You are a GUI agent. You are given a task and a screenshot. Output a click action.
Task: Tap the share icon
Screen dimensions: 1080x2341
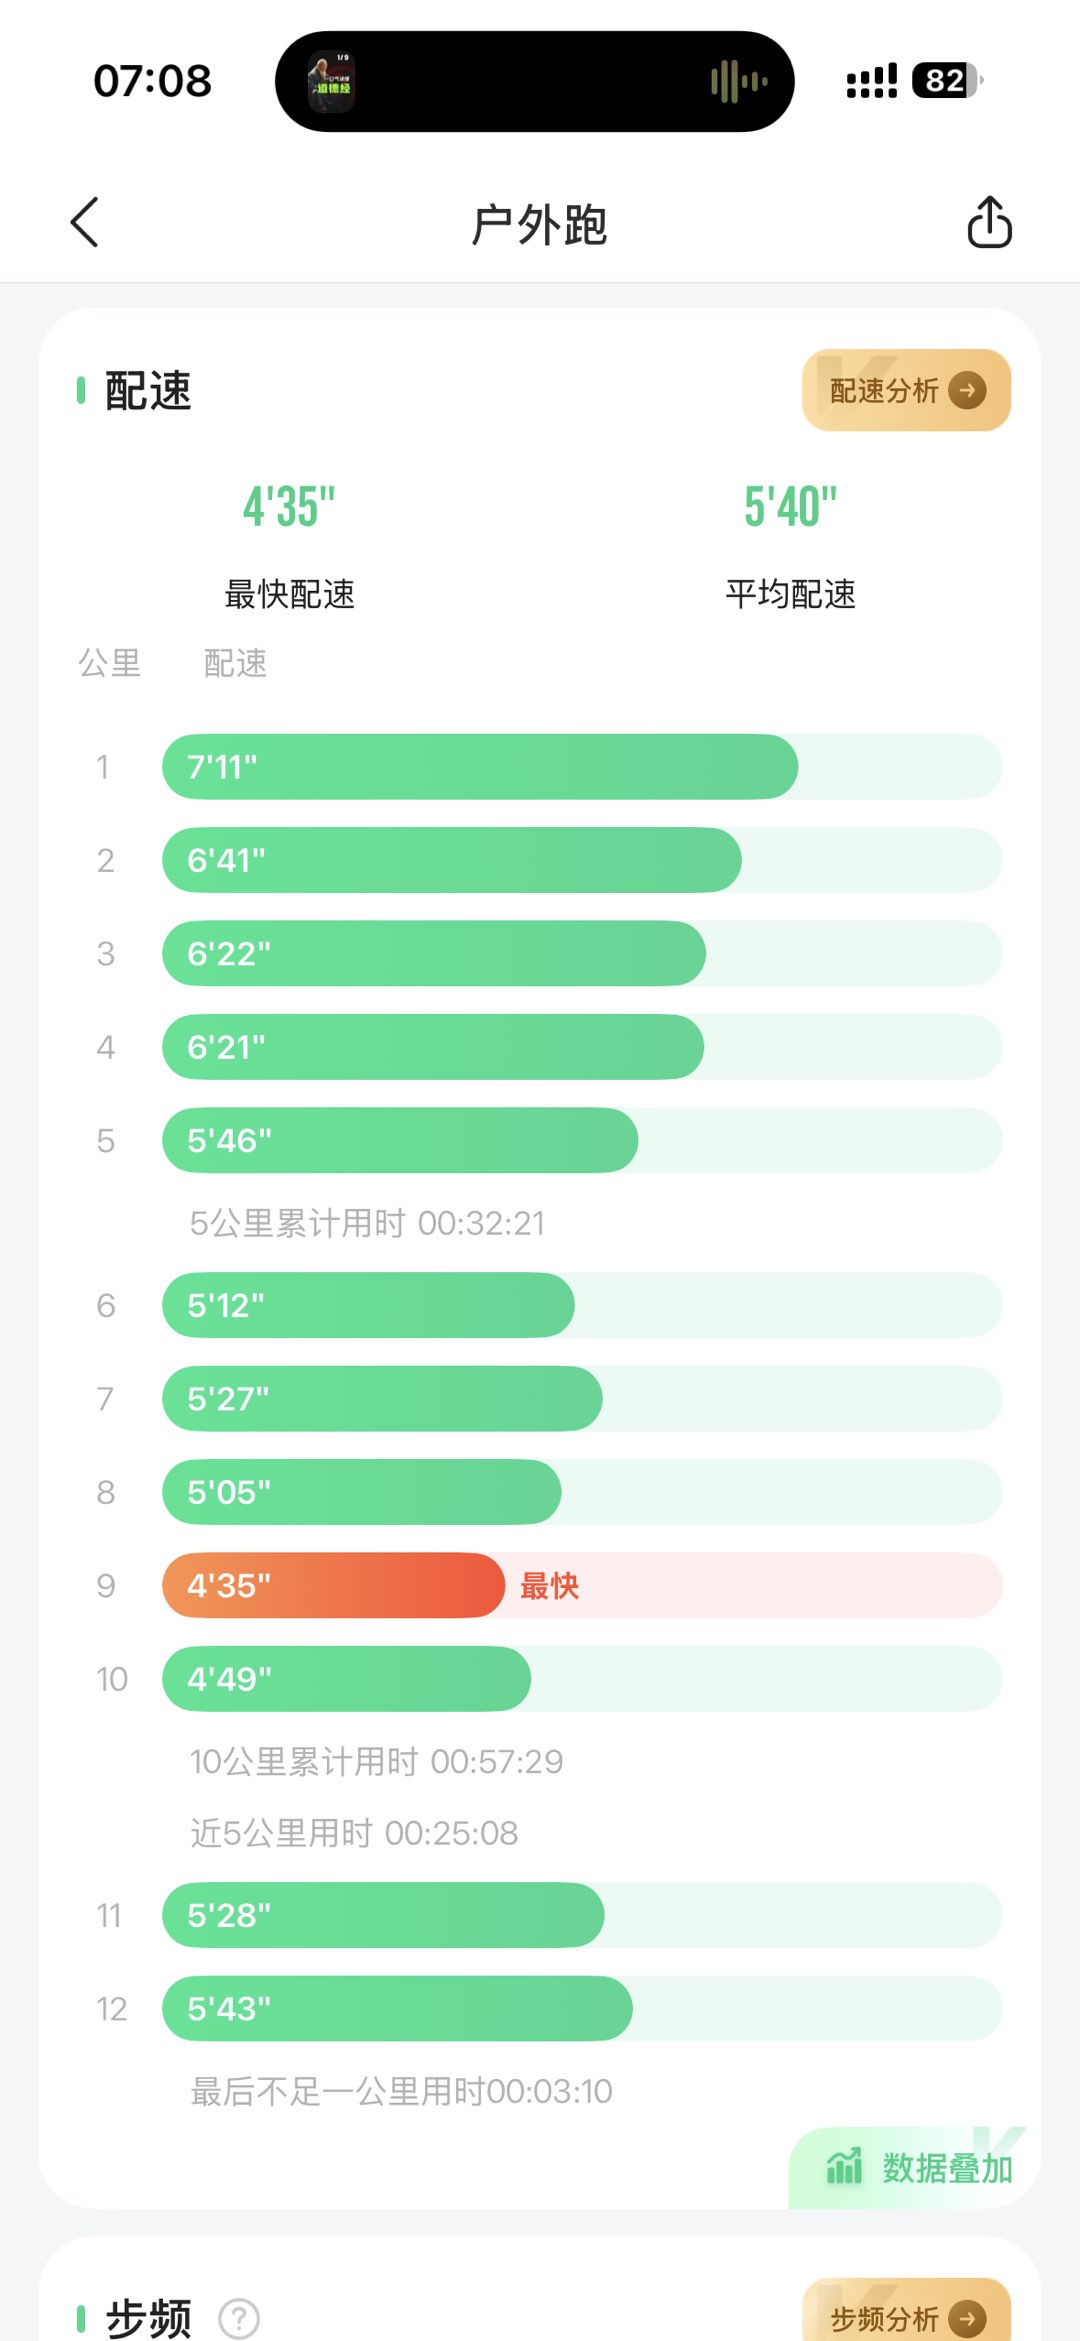(989, 222)
